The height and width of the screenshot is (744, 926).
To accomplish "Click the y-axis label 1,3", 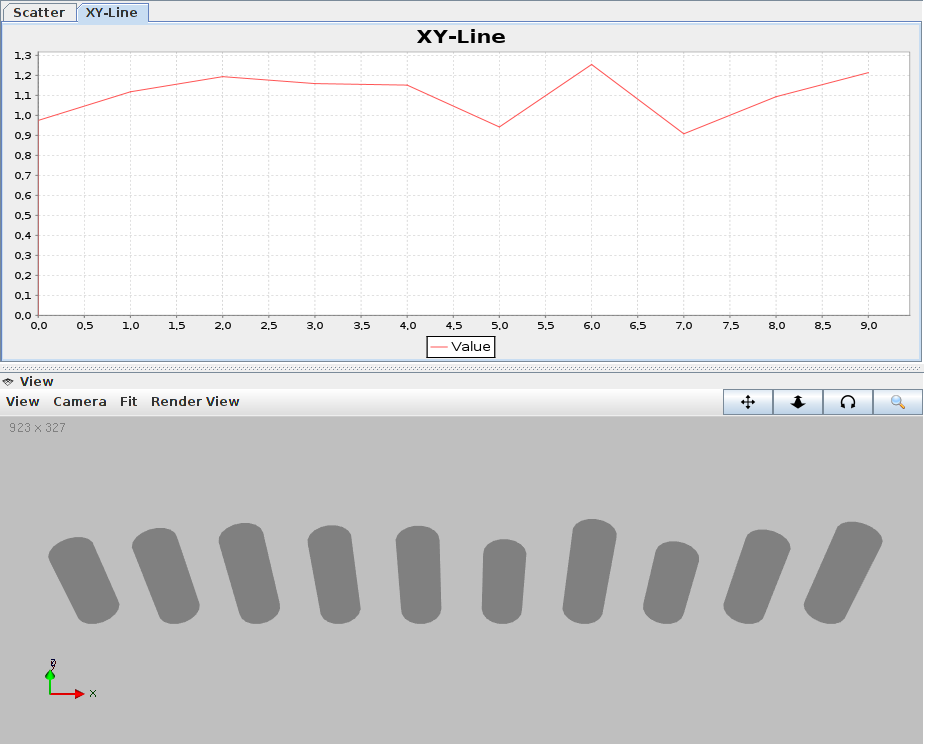I will pyautogui.click(x=23, y=56).
